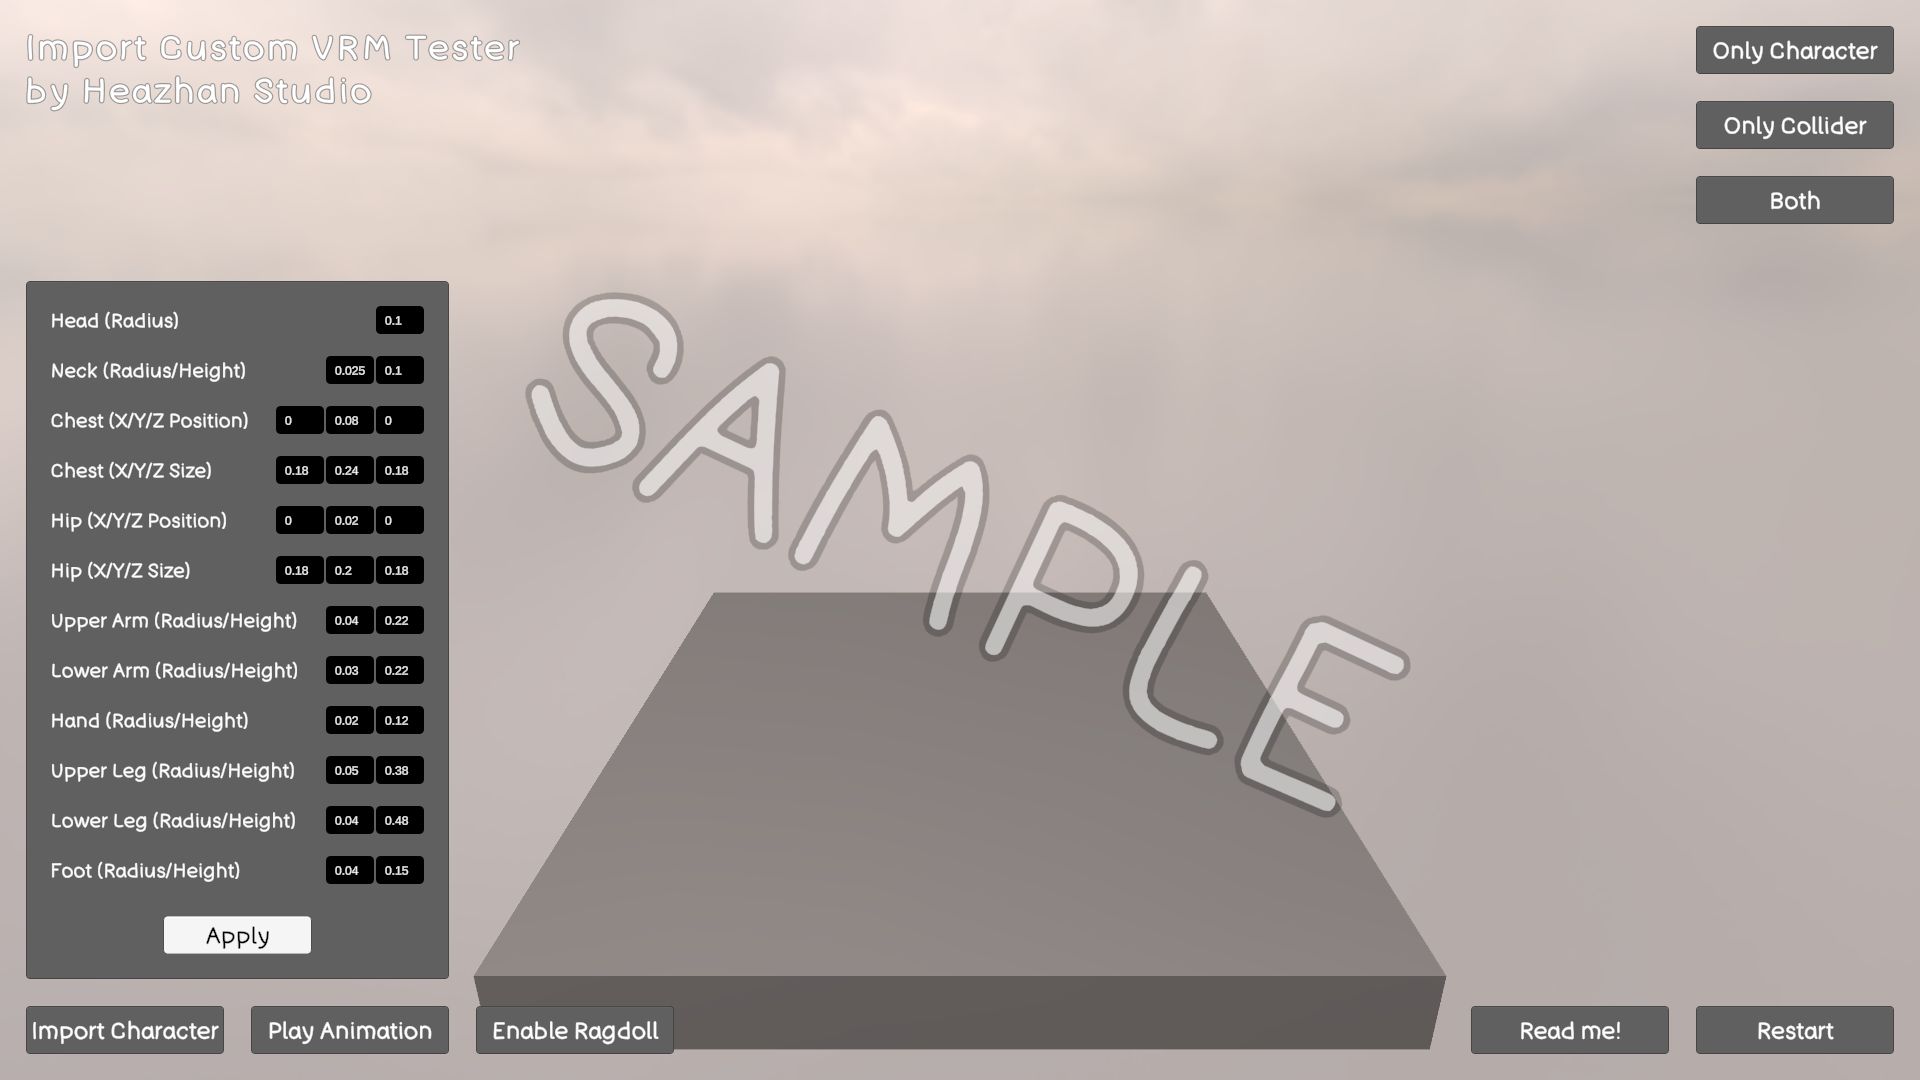Select Both display mode
Image resolution: width=1920 pixels, height=1080 pixels.
1795,199
